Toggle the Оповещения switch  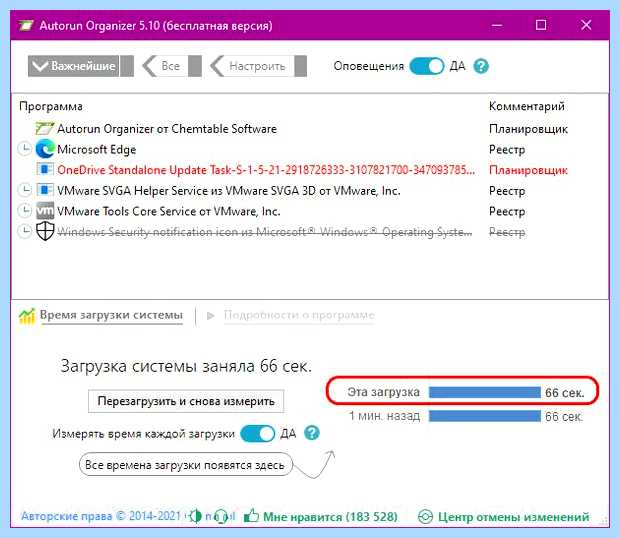coord(427,66)
